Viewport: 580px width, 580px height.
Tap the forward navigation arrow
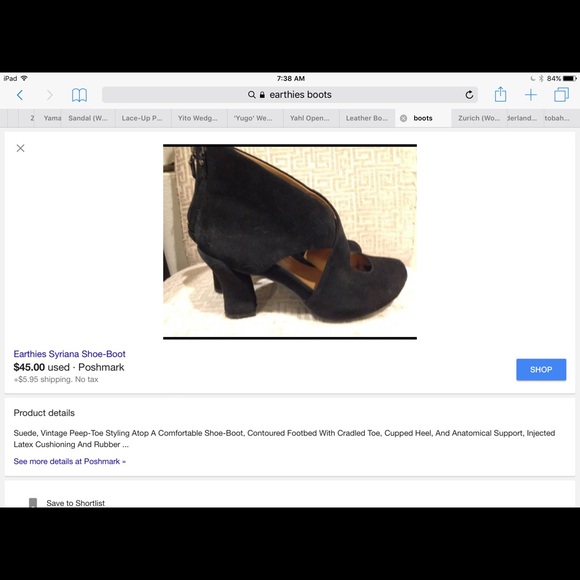coord(49,95)
